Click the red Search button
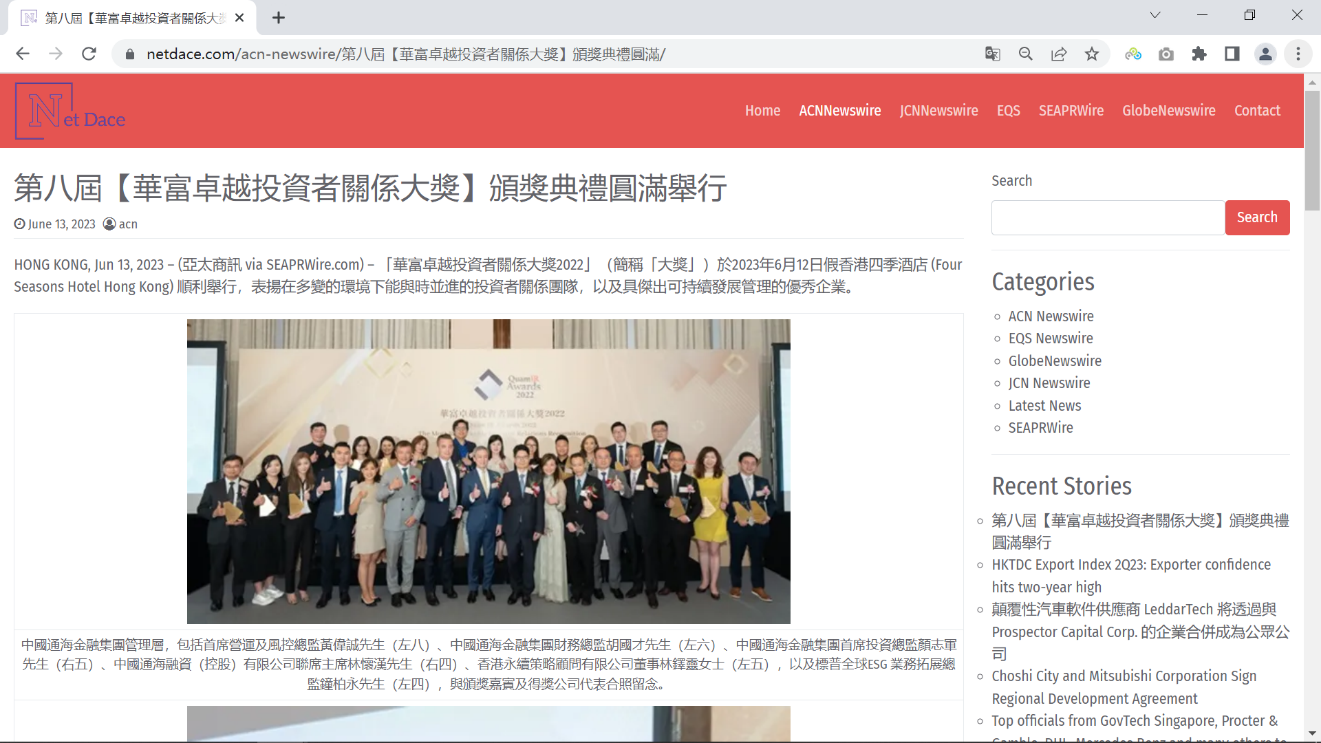1321x743 pixels. coord(1257,218)
